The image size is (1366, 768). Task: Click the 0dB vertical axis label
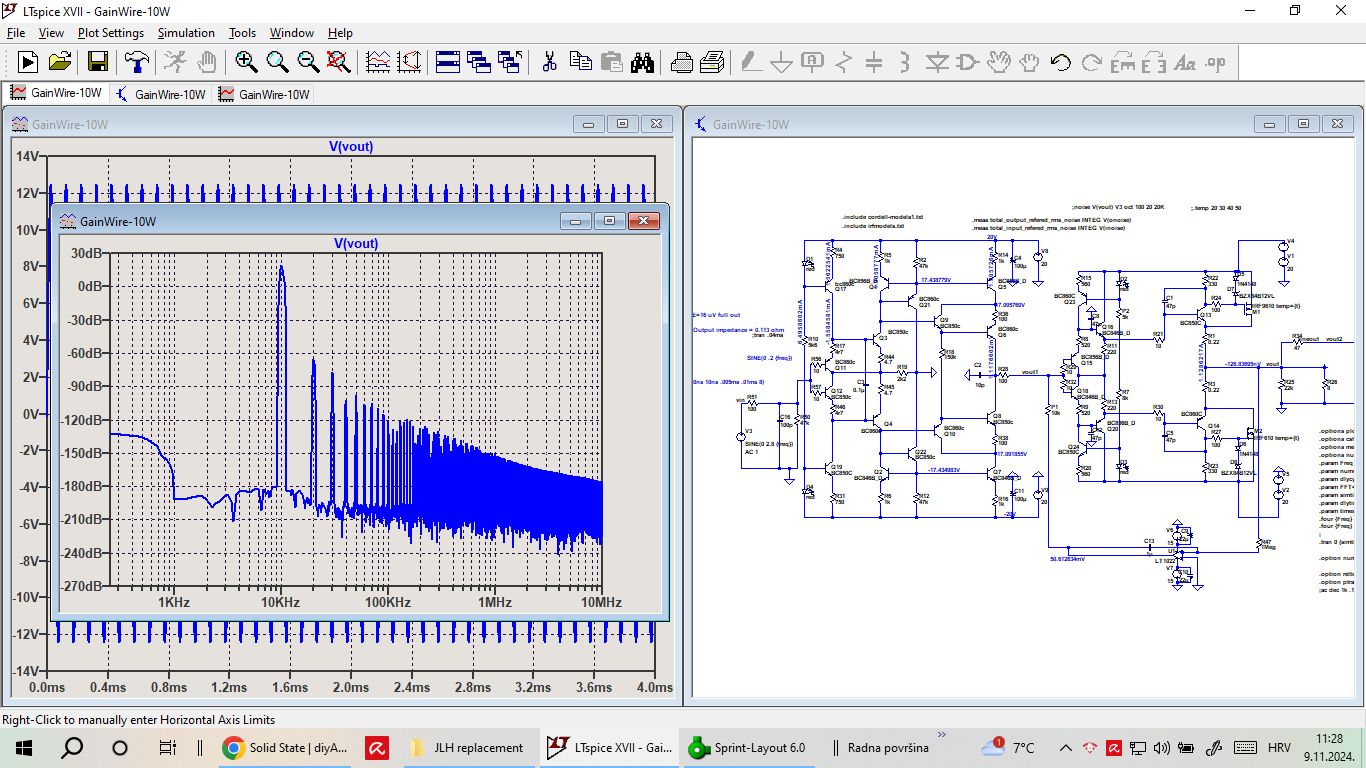90,286
